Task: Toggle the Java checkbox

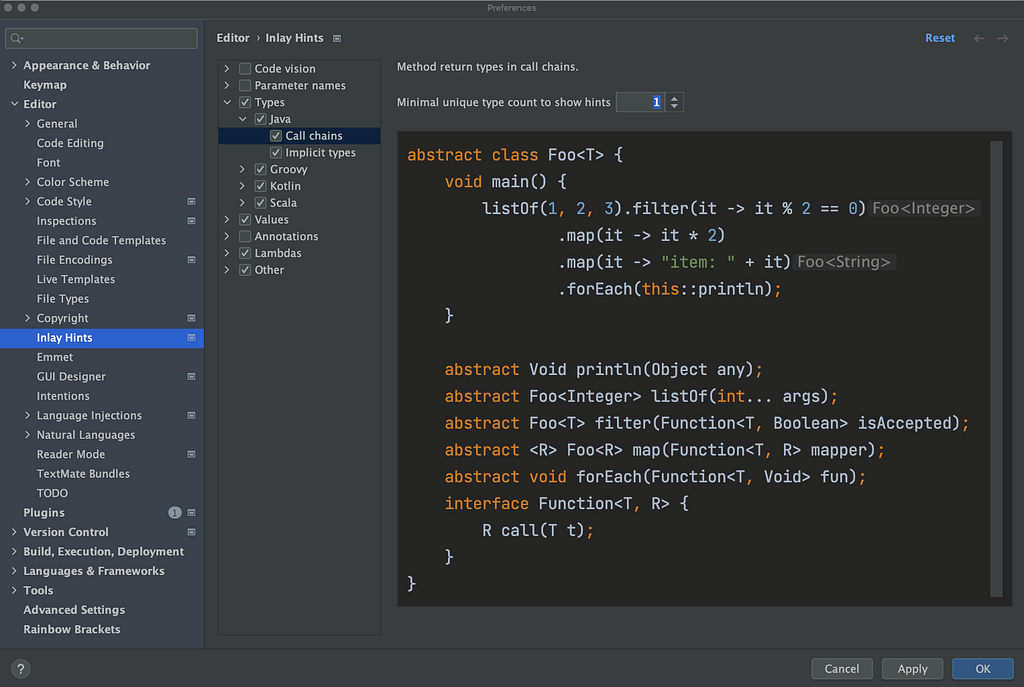Action: click(261, 119)
